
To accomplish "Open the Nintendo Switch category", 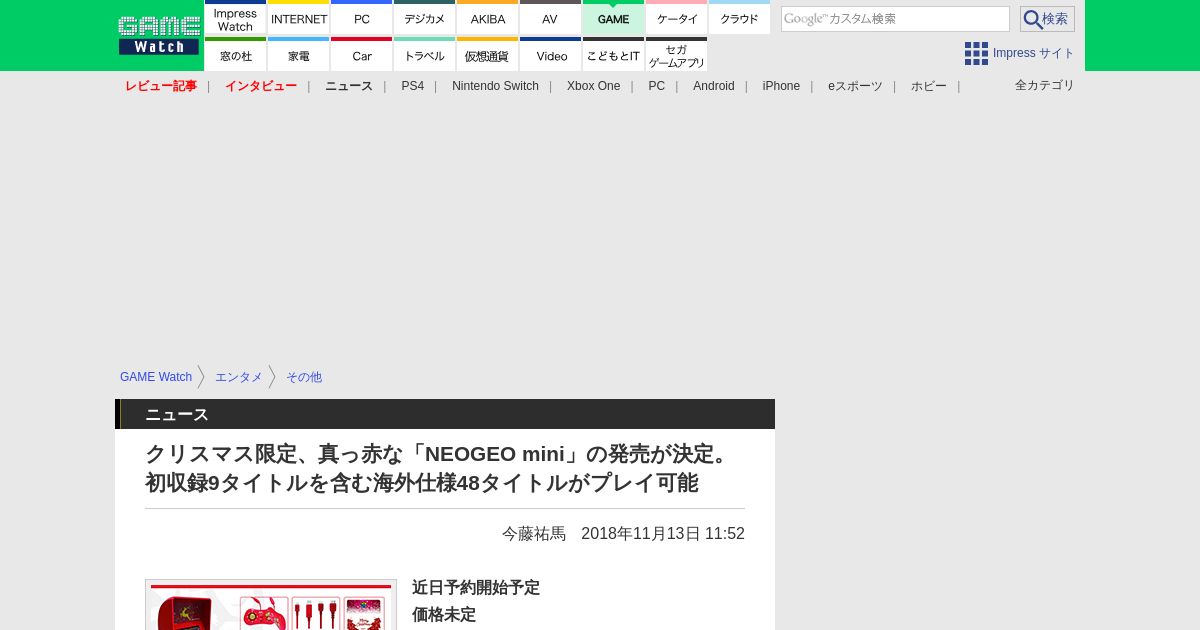I will [495, 86].
